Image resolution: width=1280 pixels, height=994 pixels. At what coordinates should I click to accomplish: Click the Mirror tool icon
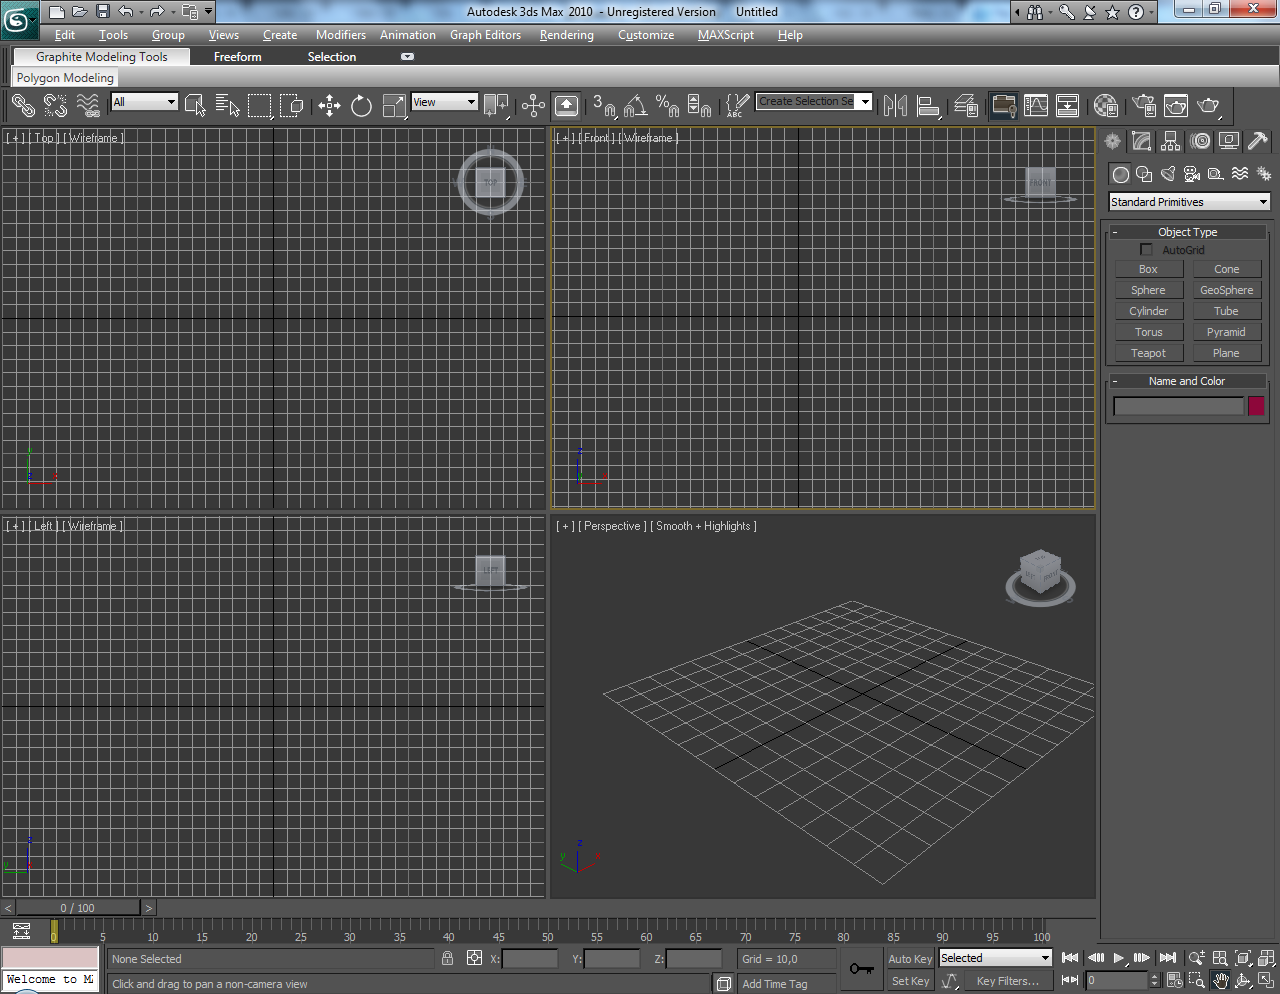click(x=896, y=105)
